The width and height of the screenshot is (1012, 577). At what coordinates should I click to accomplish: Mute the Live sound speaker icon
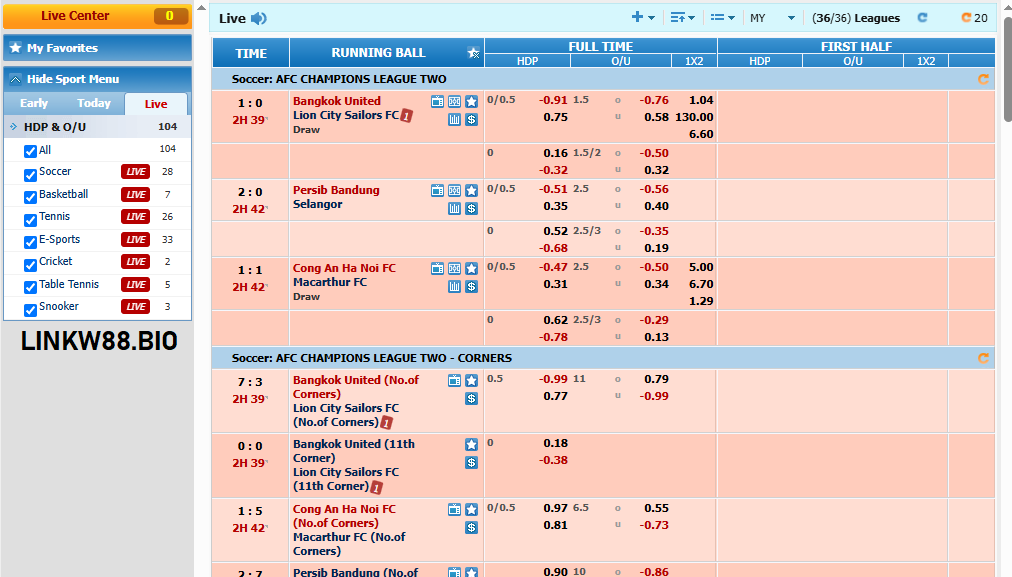point(259,18)
